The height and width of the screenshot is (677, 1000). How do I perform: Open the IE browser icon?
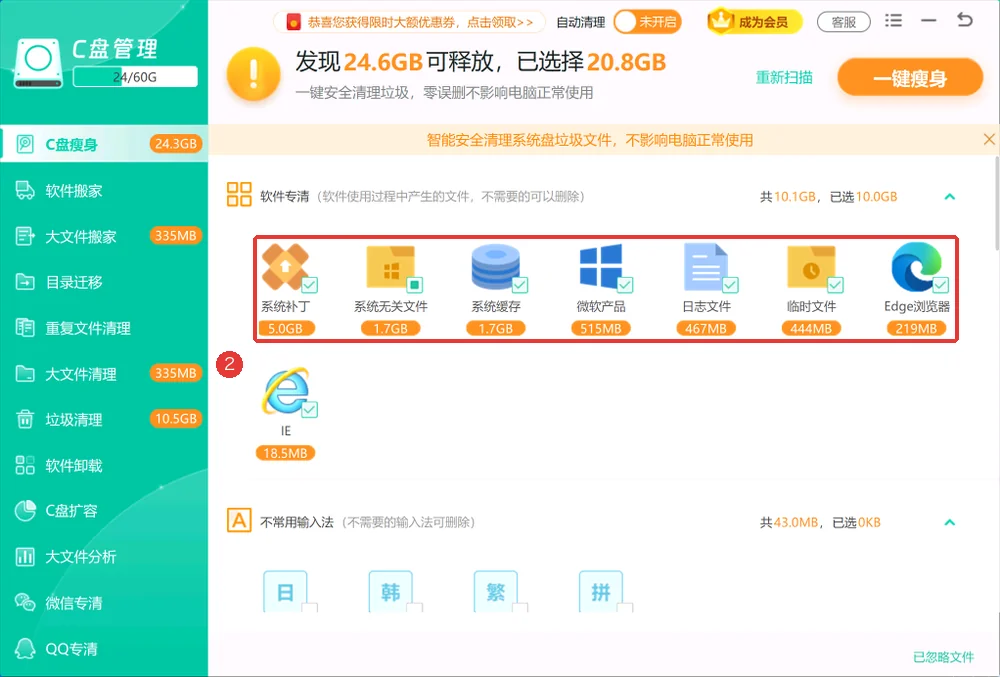click(x=285, y=391)
